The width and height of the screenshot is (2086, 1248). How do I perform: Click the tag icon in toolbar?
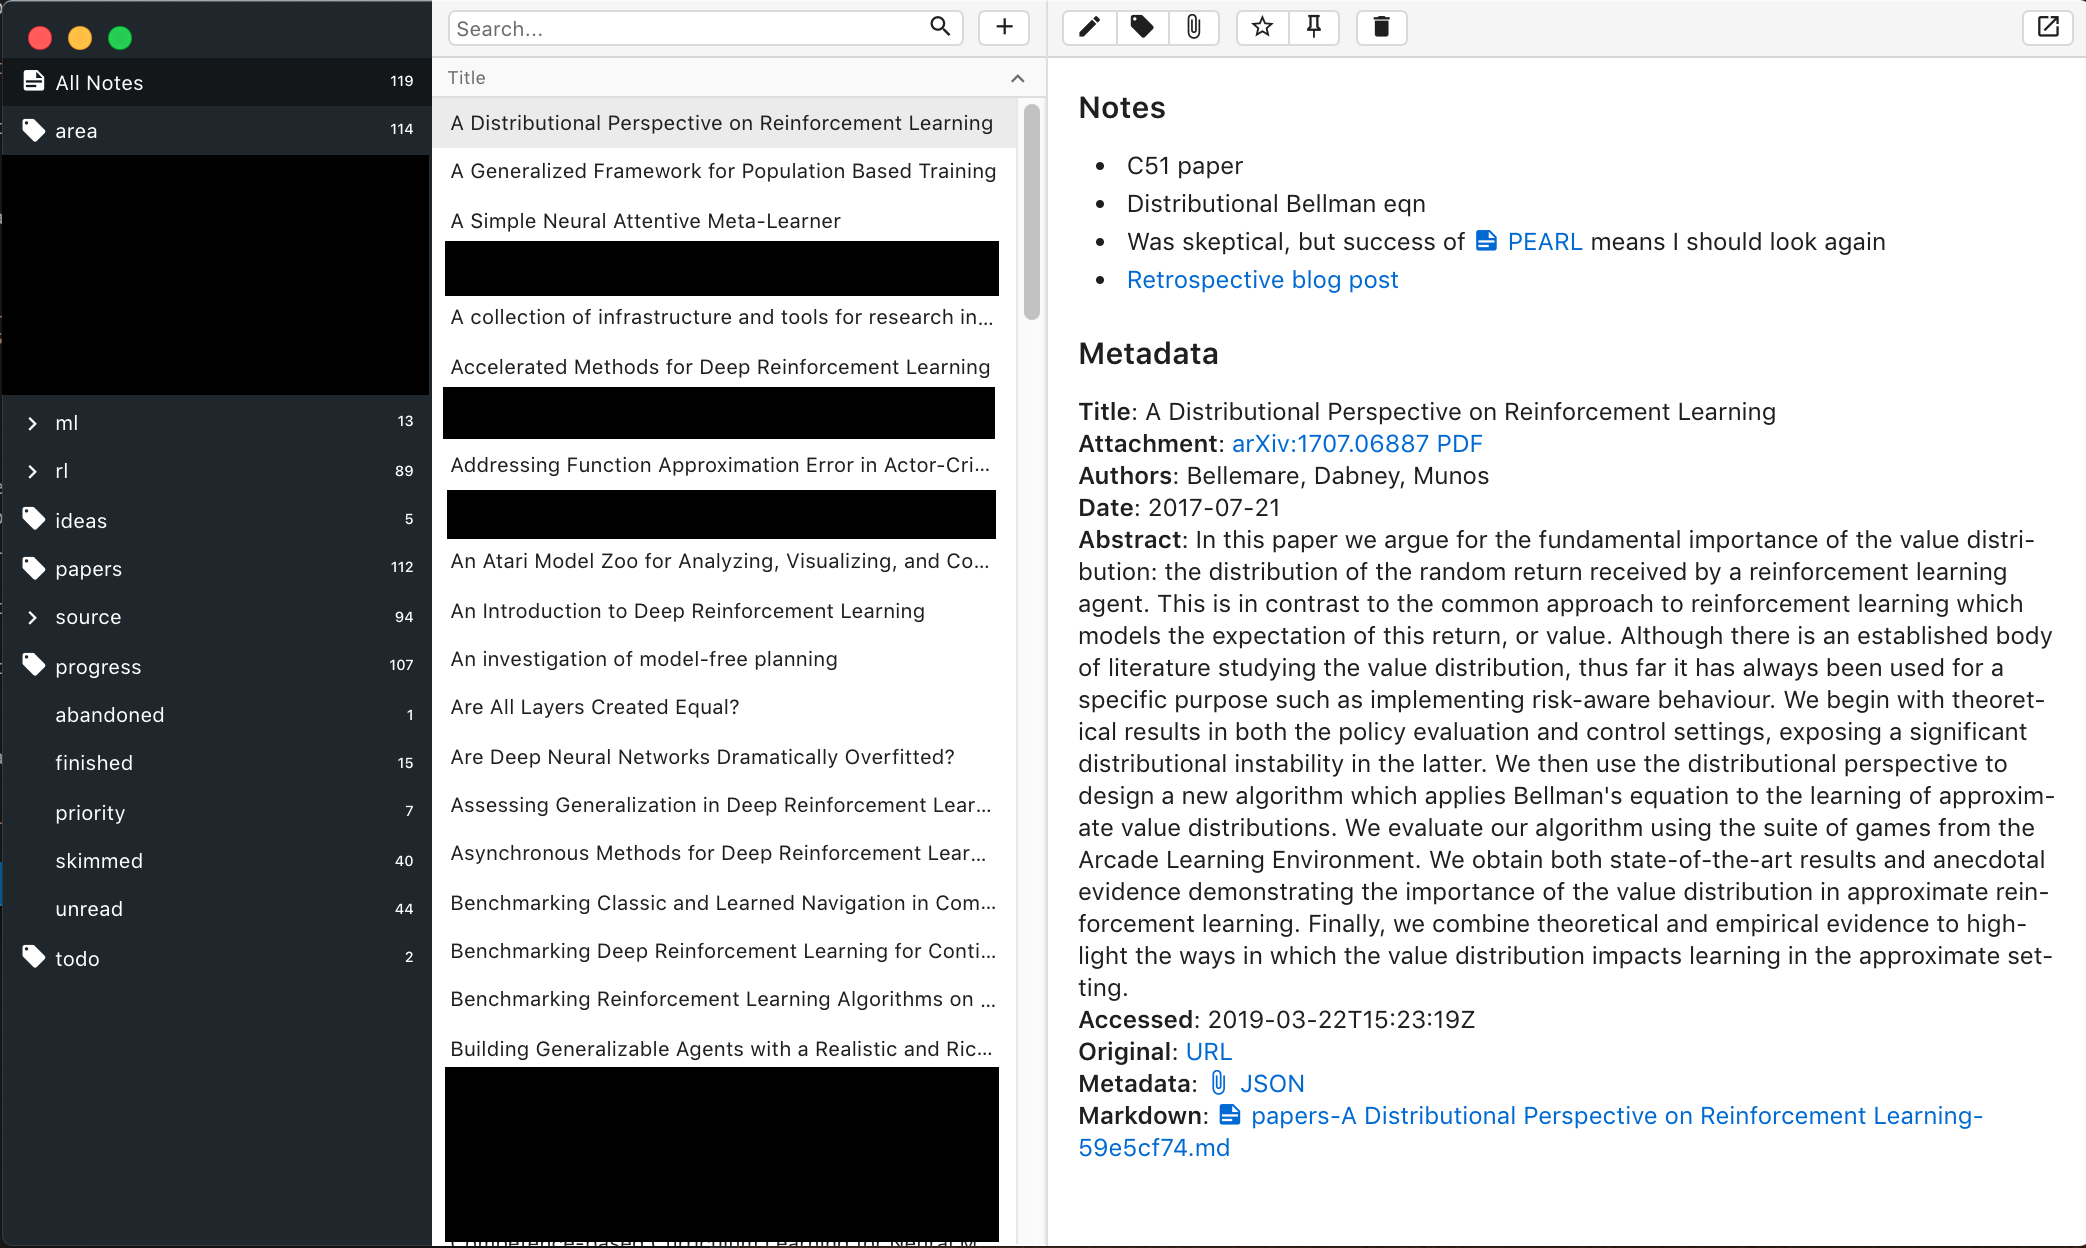pyautogui.click(x=1141, y=27)
